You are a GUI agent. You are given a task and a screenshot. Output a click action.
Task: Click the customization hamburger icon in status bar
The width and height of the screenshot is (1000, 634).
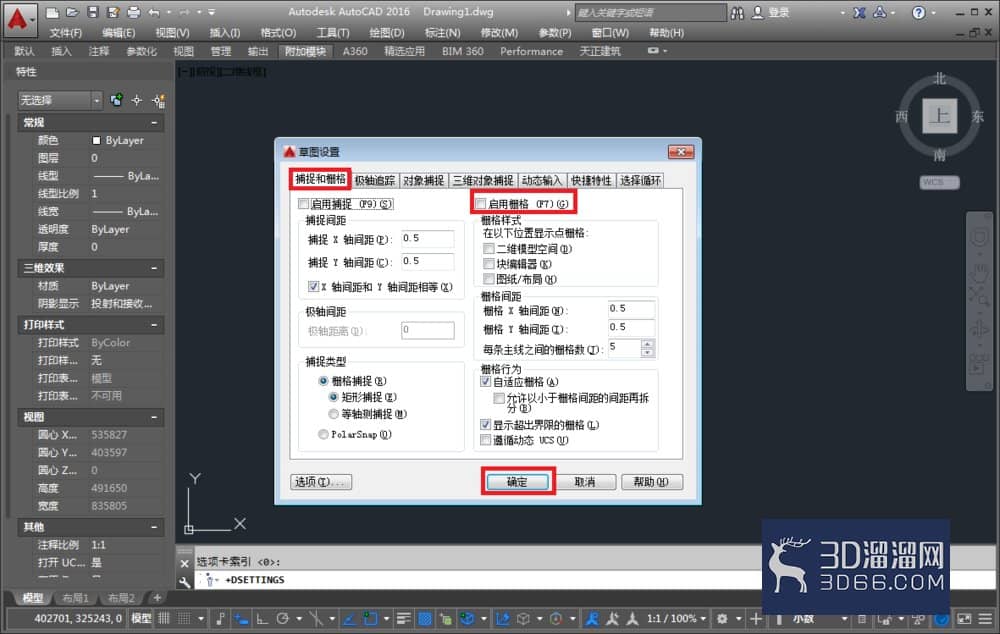[x=985, y=619]
